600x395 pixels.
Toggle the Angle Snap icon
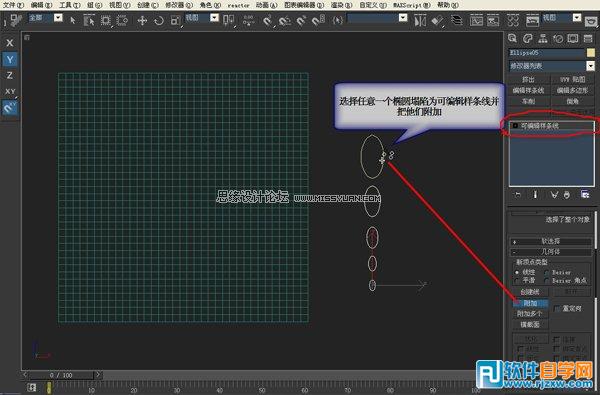coord(284,20)
